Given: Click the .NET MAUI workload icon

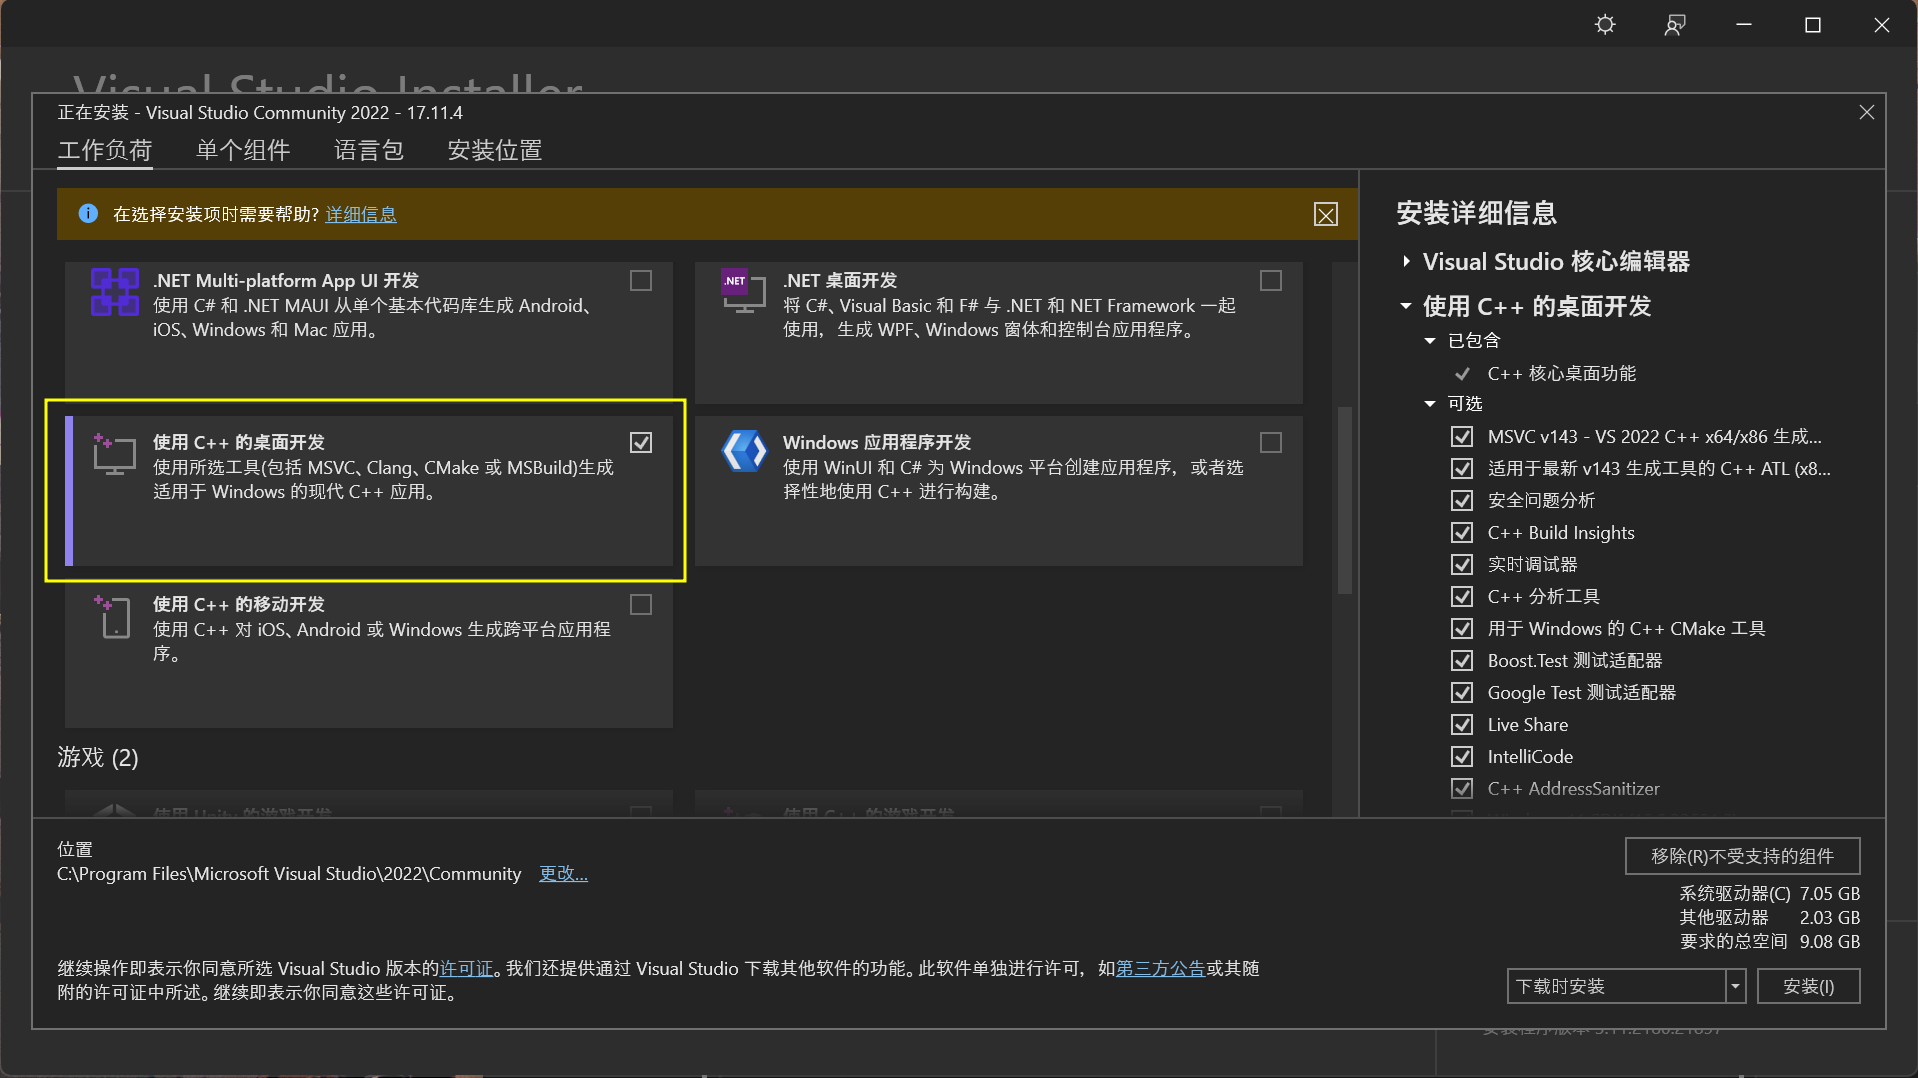Looking at the screenshot, I should 115,292.
